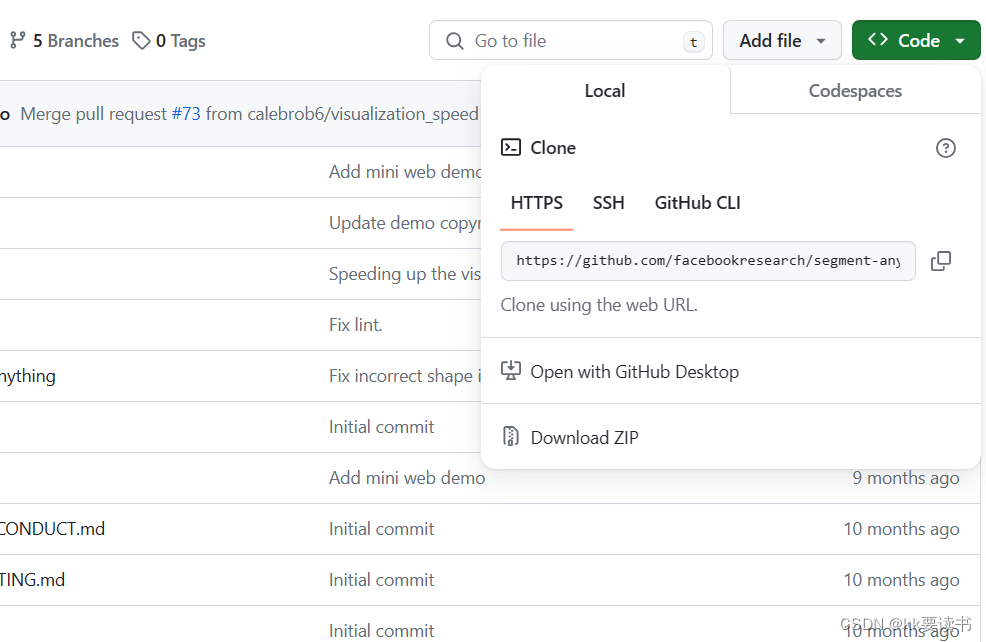The image size is (986, 642).
Task: Click the HTTPS clone URL field
Action: 708,260
